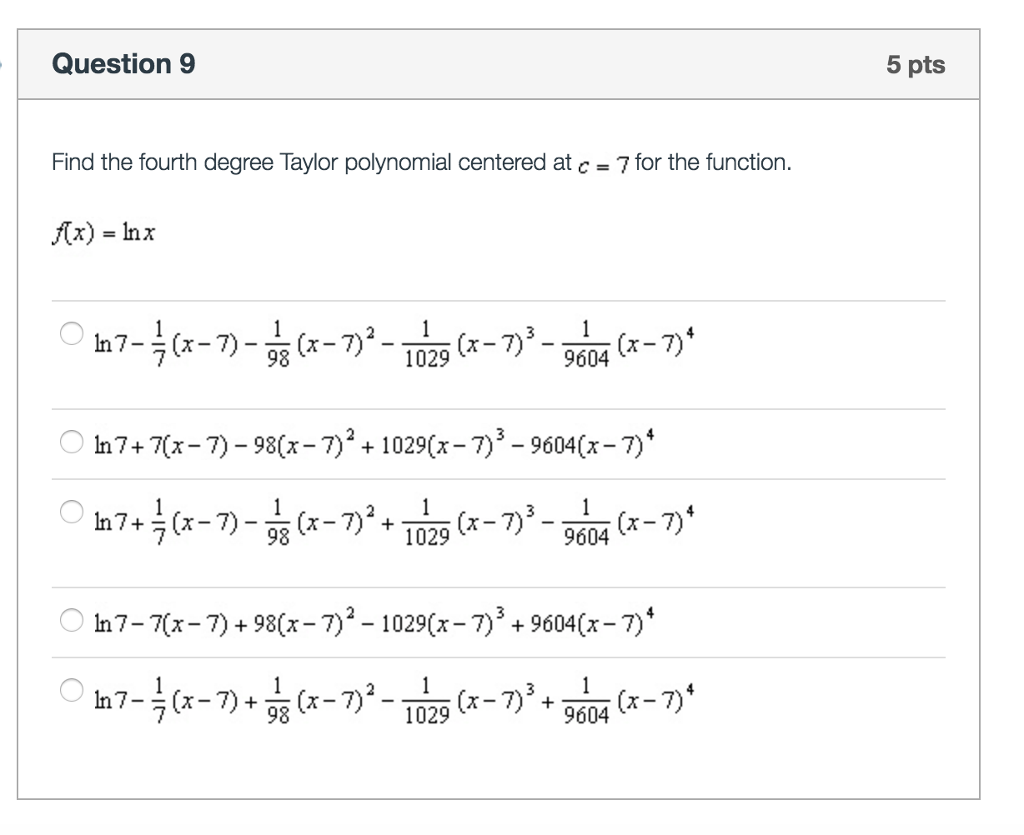This screenshot has width=1024, height=835.
Task: Click inside the Question 9 header bar
Action: click(500, 63)
